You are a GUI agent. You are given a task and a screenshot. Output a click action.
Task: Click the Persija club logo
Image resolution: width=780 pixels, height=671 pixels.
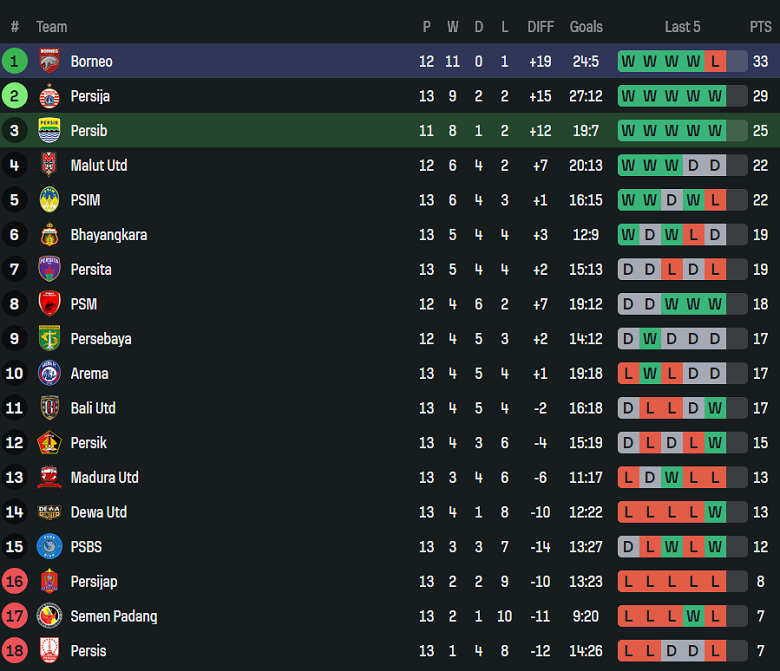pos(49,96)
